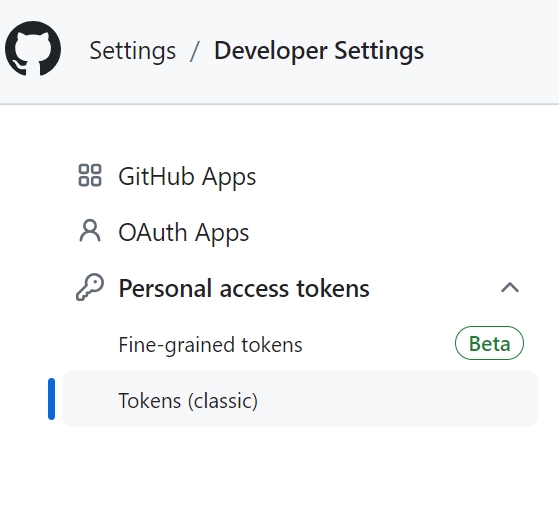
Task: Click the blue active indicator bar
Action: coord(51,399)
